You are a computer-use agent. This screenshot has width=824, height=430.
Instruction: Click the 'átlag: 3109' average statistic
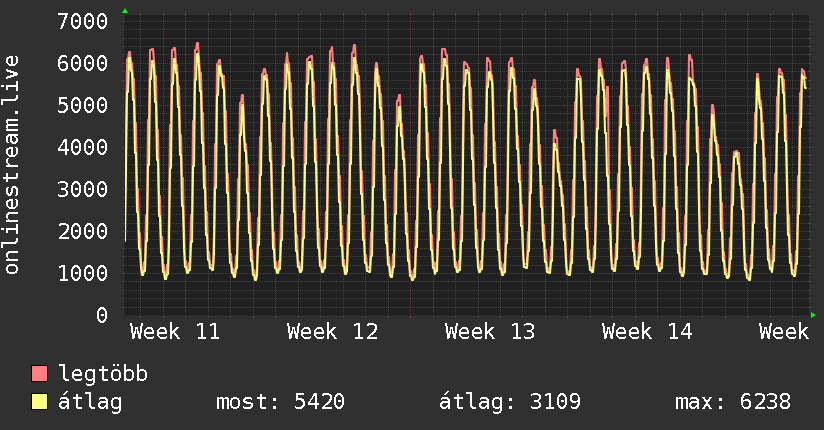(510, 402)
